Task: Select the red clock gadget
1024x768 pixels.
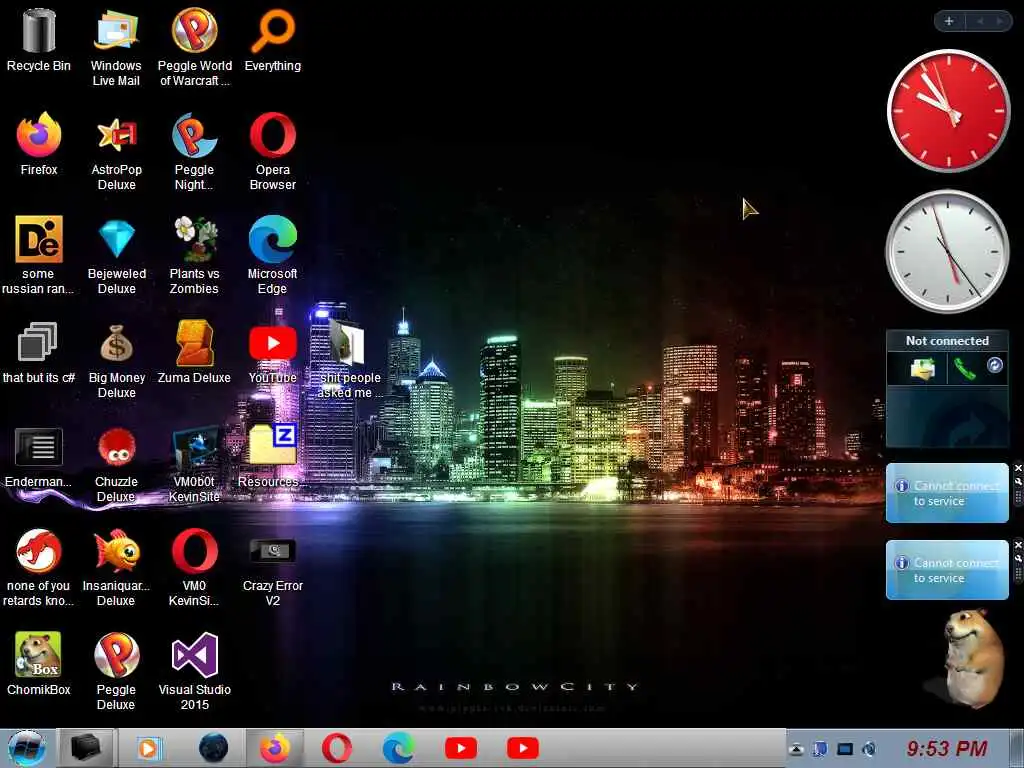Action: 948,110
